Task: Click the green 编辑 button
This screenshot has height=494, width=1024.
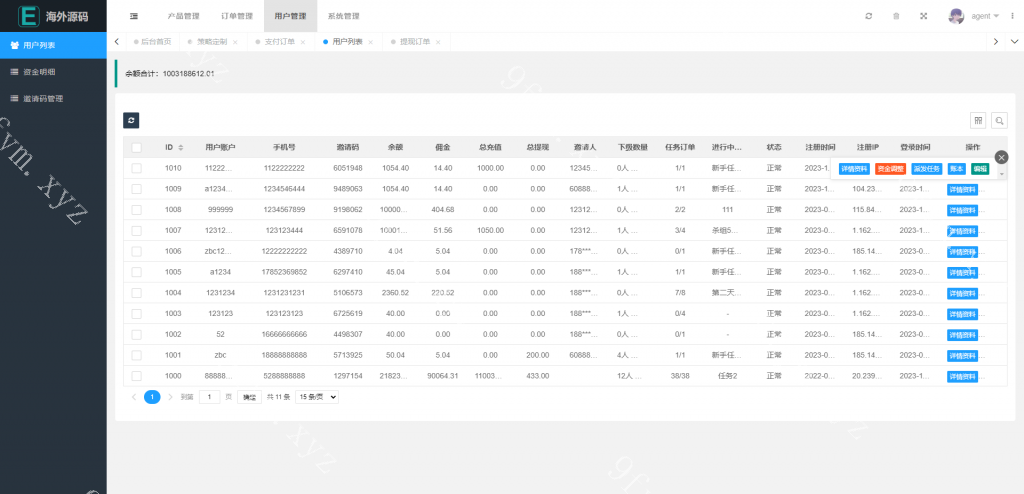Action: pos(980,169)
